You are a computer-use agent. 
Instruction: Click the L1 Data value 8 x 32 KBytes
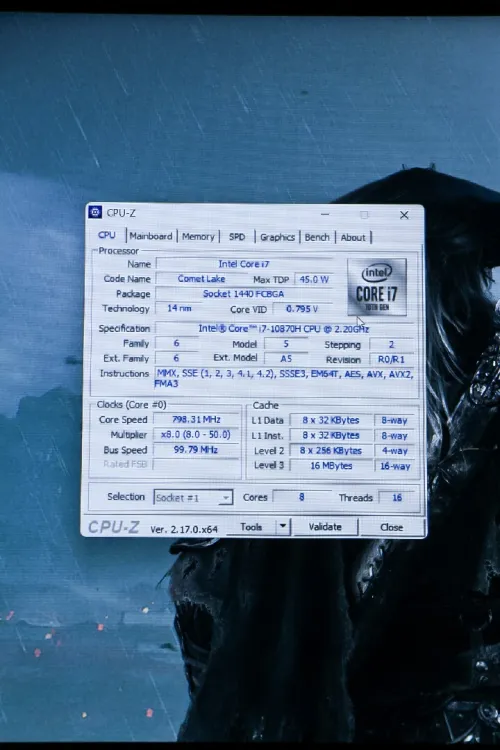pos(331,420)
